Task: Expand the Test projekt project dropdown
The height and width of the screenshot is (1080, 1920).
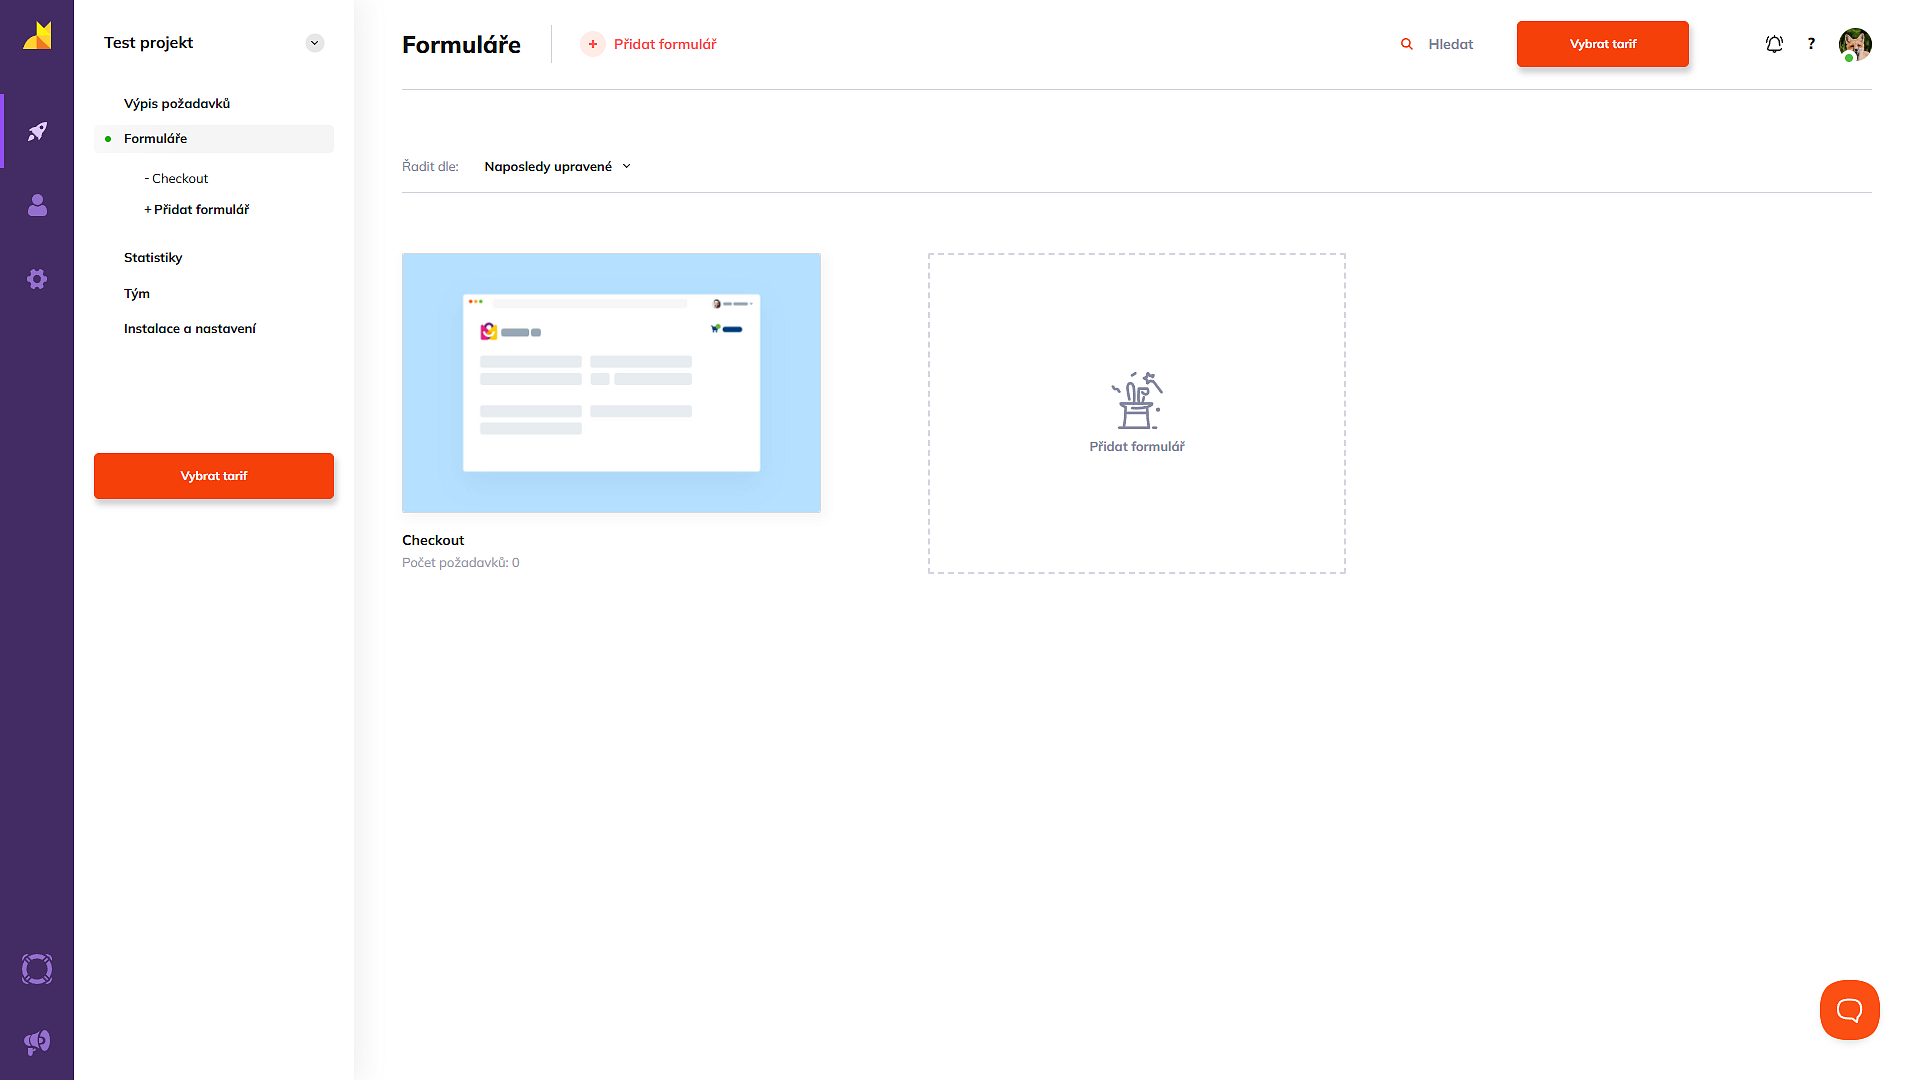Action: 315,43
